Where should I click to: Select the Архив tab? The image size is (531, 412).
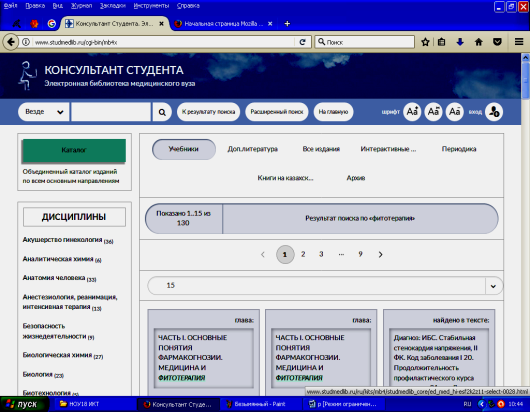pos(356,178)
